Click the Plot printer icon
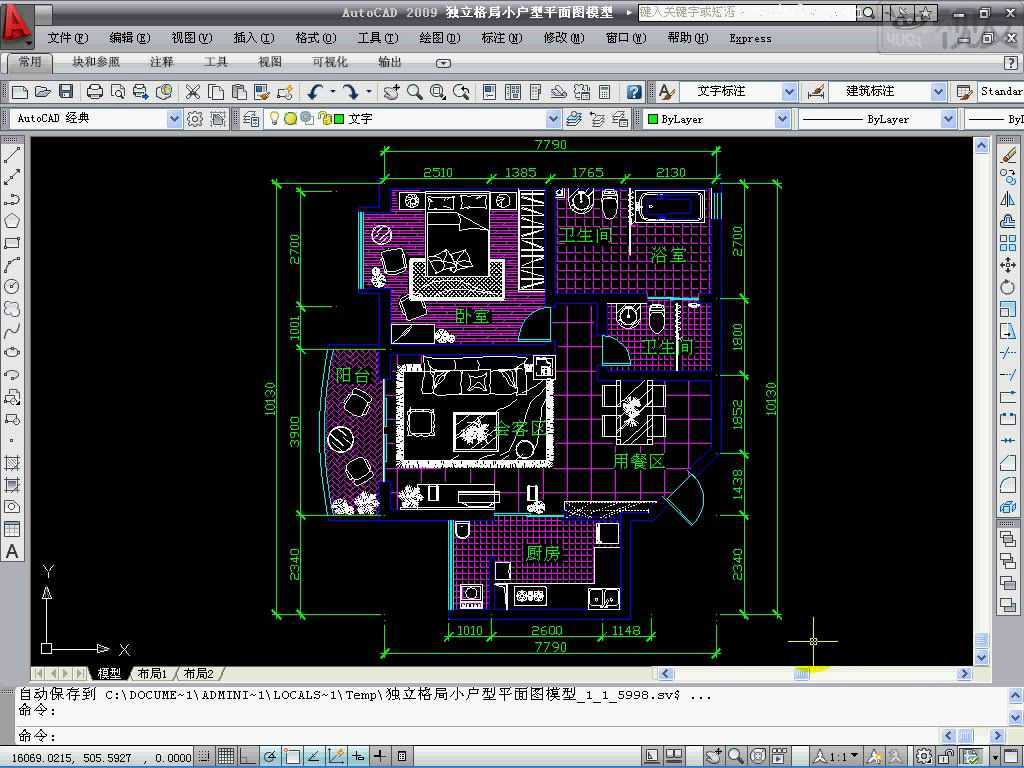The width and height of the screenshot is (1024, 768). [95, 92]
